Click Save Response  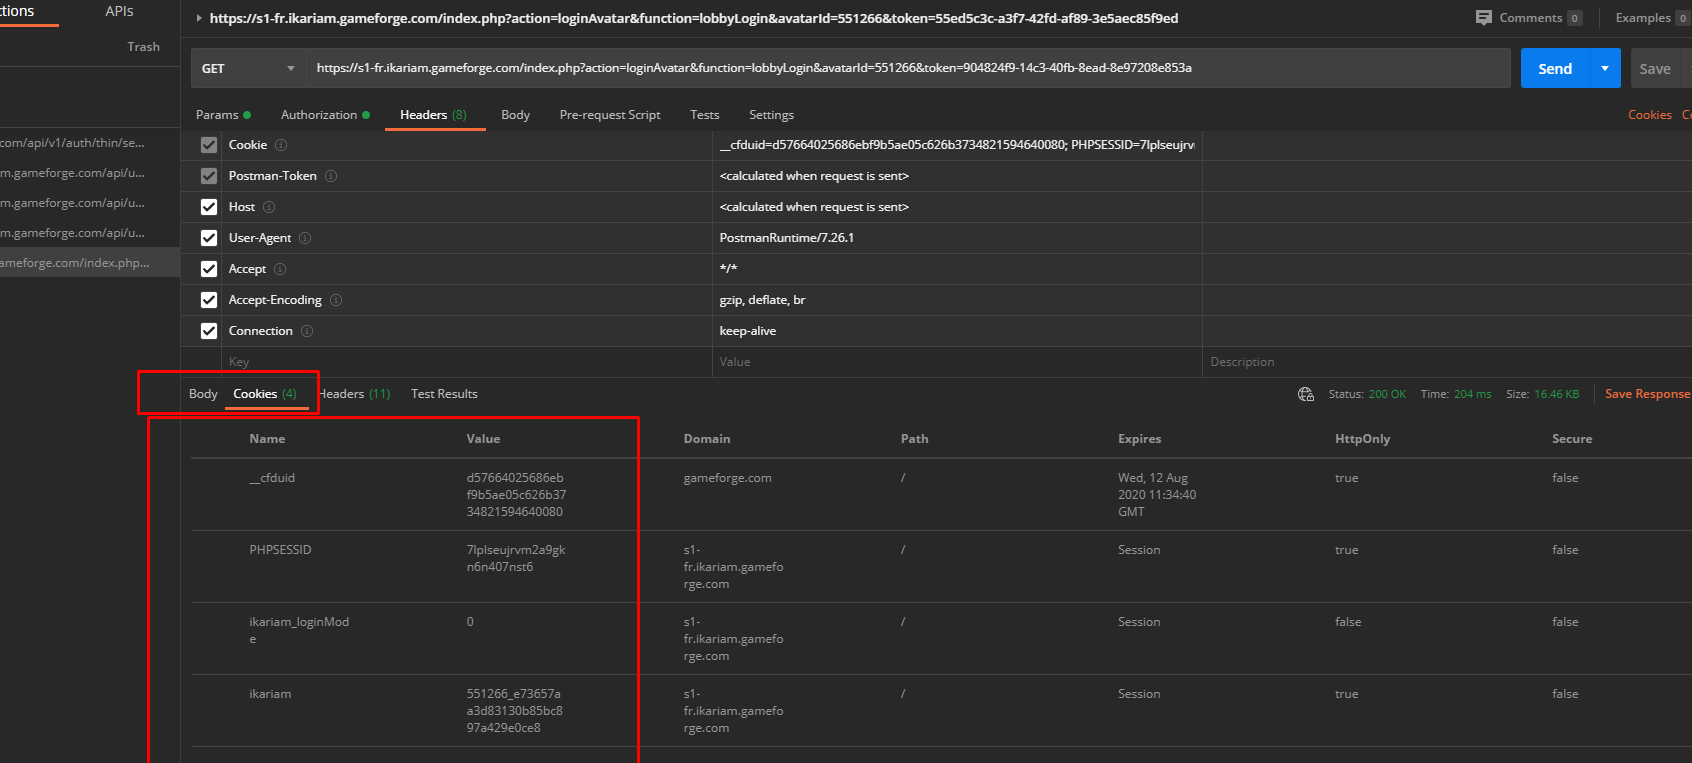tap(1647, 394)
